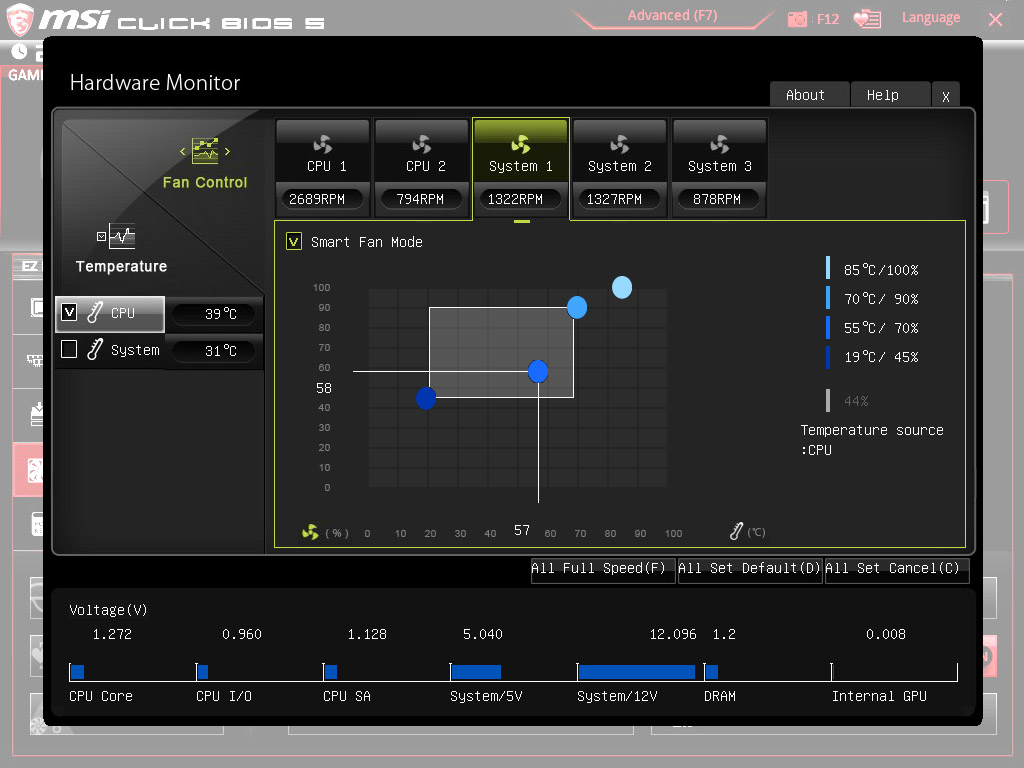The image size is (1024, 768).
Task: Click the 70°C/90% legend color swatch
Action: tap(828, 297)
